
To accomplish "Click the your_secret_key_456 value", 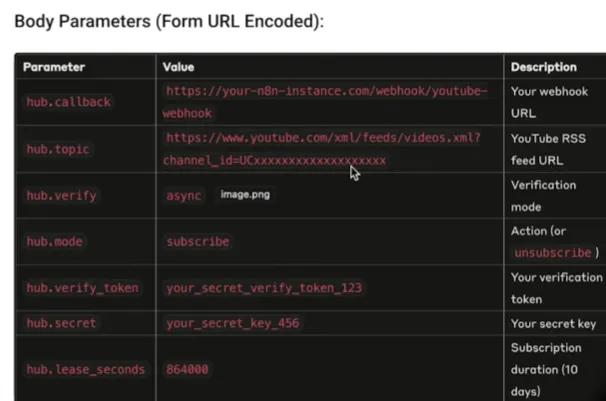I will (x=232, y=323).
